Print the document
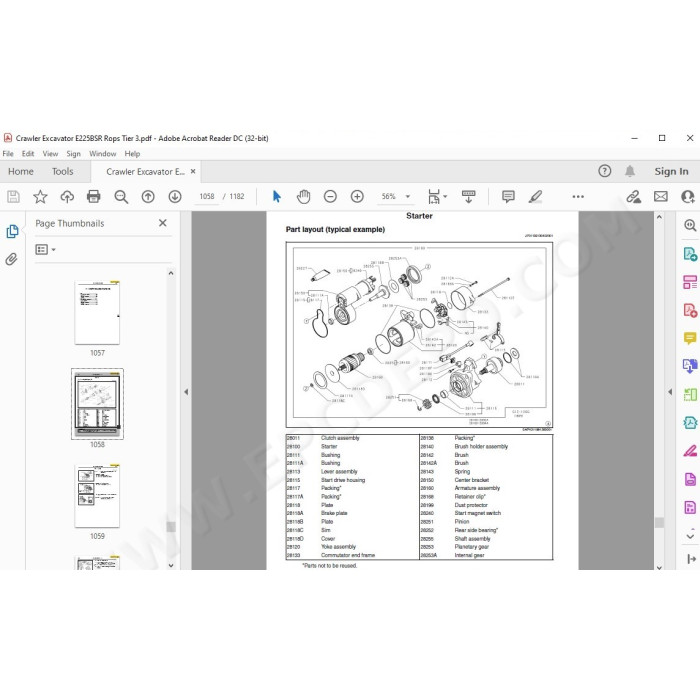The image size is (700, 700). [94, 196]
